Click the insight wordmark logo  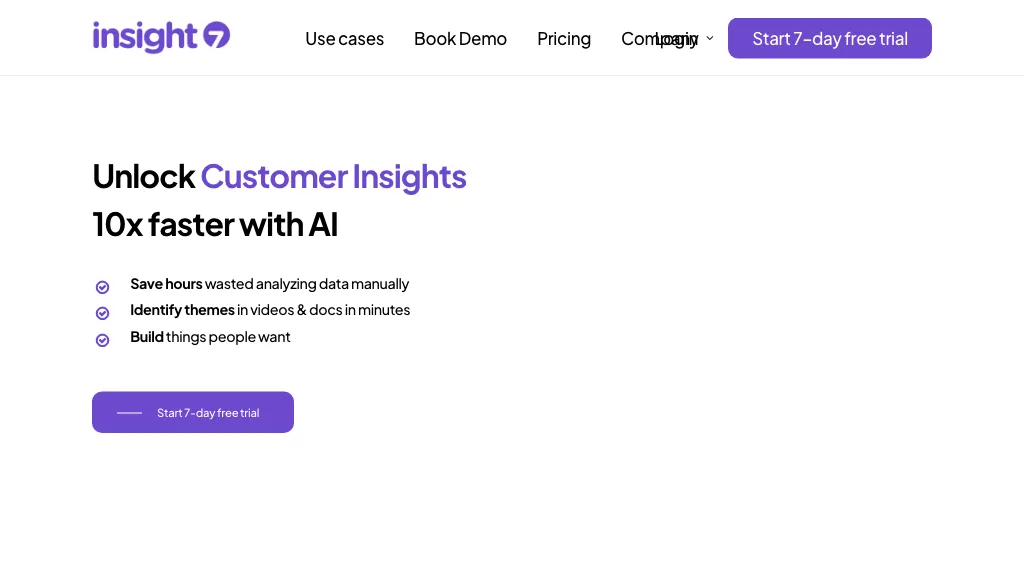tap(145, 37)
